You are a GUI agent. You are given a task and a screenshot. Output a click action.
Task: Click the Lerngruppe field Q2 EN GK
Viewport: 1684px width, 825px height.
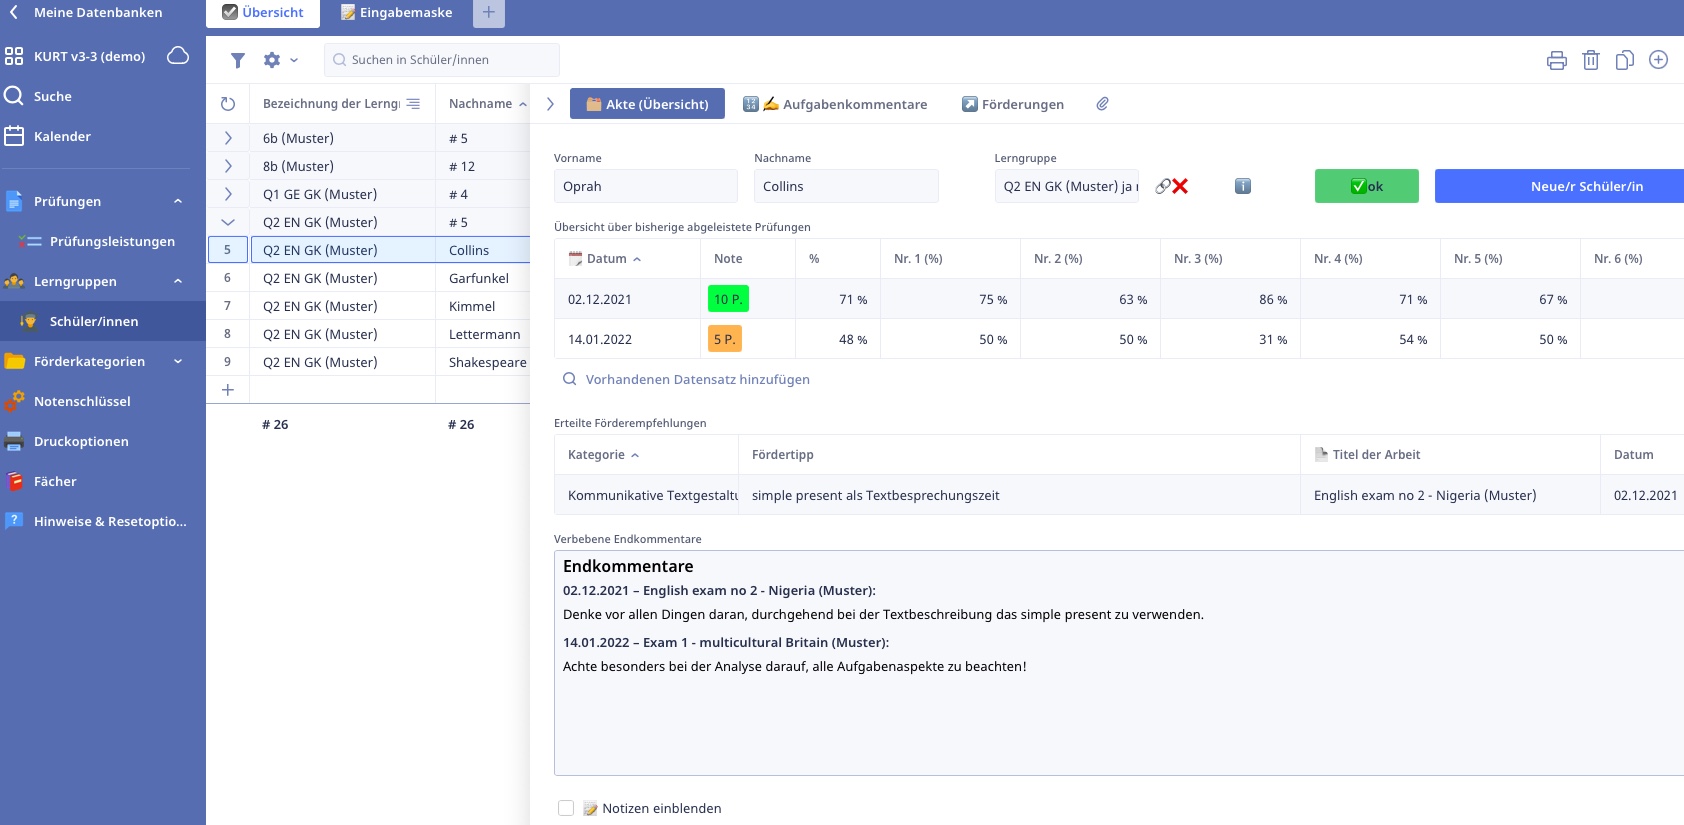click(x=1066, y=186)
